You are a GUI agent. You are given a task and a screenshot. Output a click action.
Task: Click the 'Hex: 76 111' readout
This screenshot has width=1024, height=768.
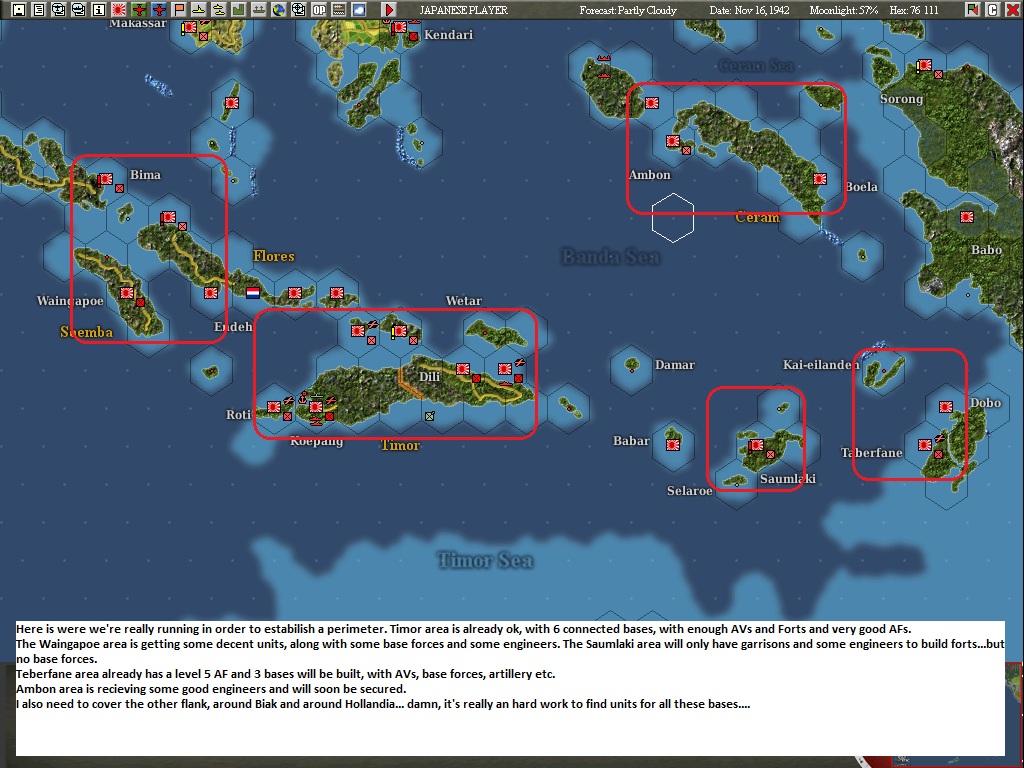(914, 10)
